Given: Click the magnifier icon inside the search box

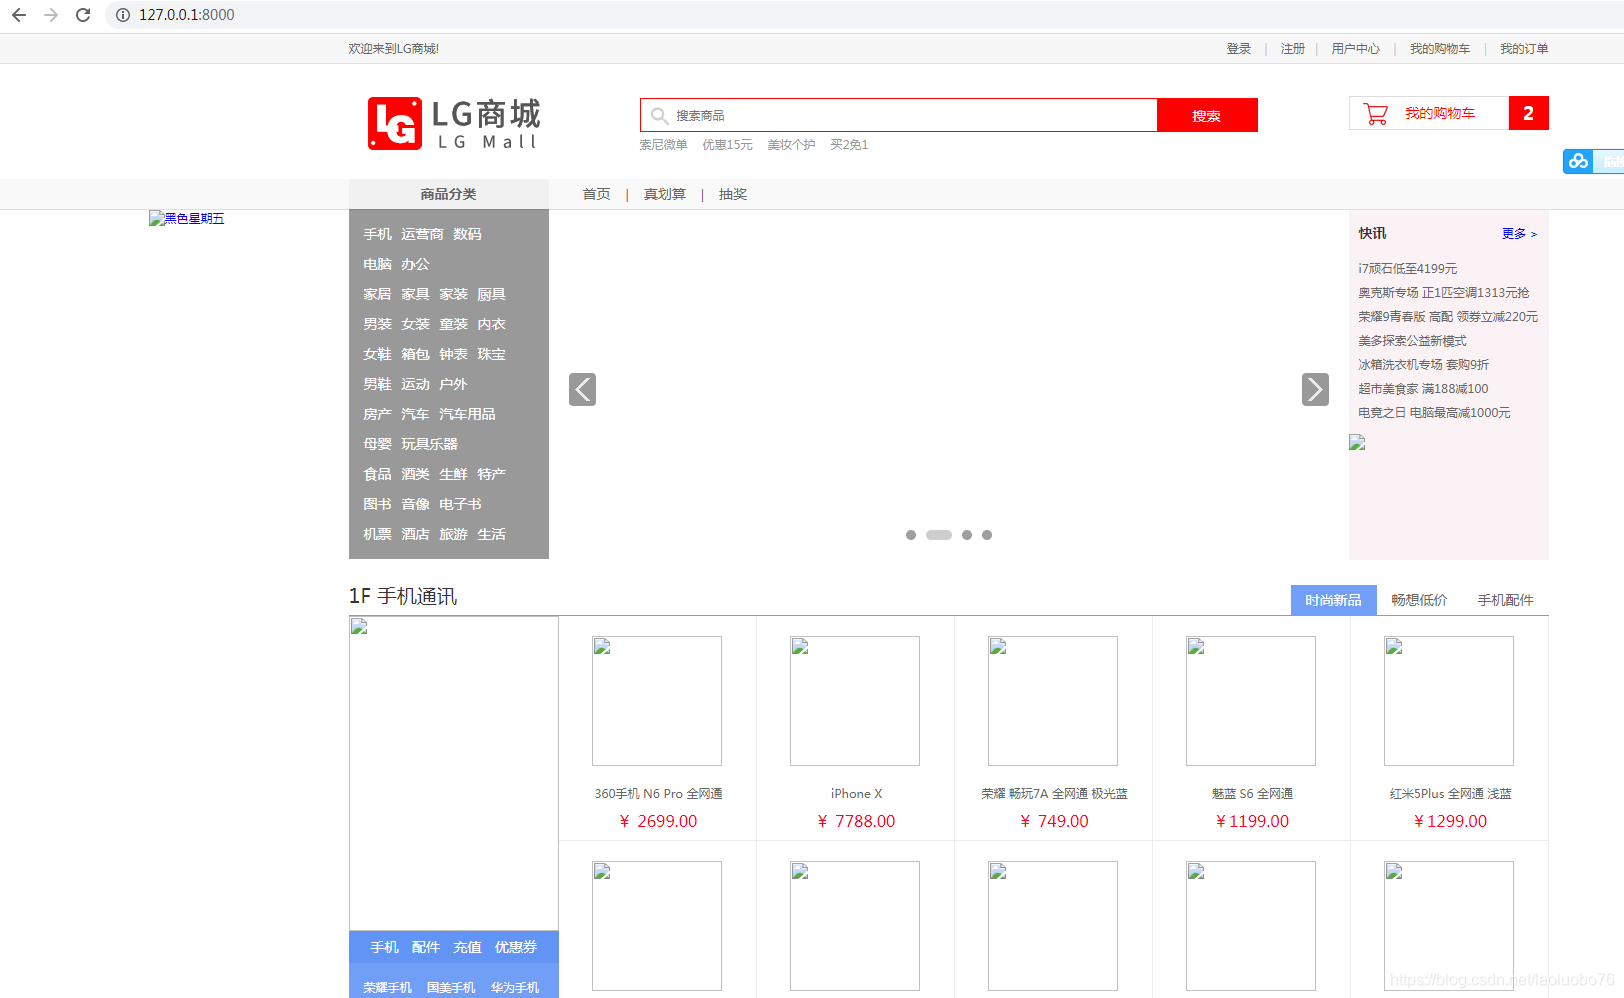Looking at the screenshot, I should [x=659, y=114].
